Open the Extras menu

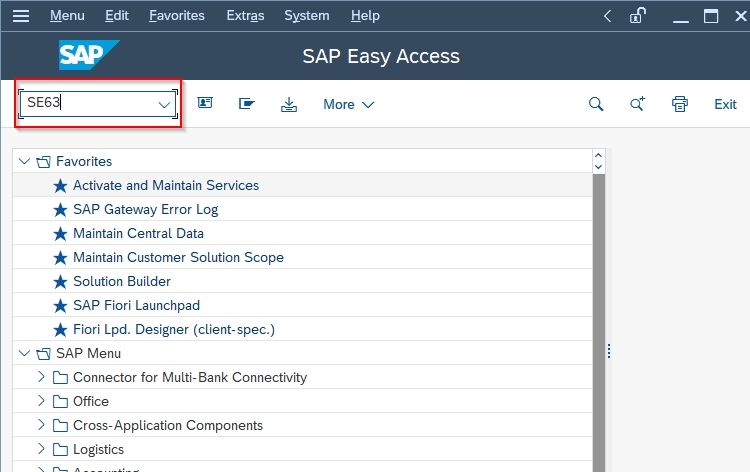pos(245,16)
